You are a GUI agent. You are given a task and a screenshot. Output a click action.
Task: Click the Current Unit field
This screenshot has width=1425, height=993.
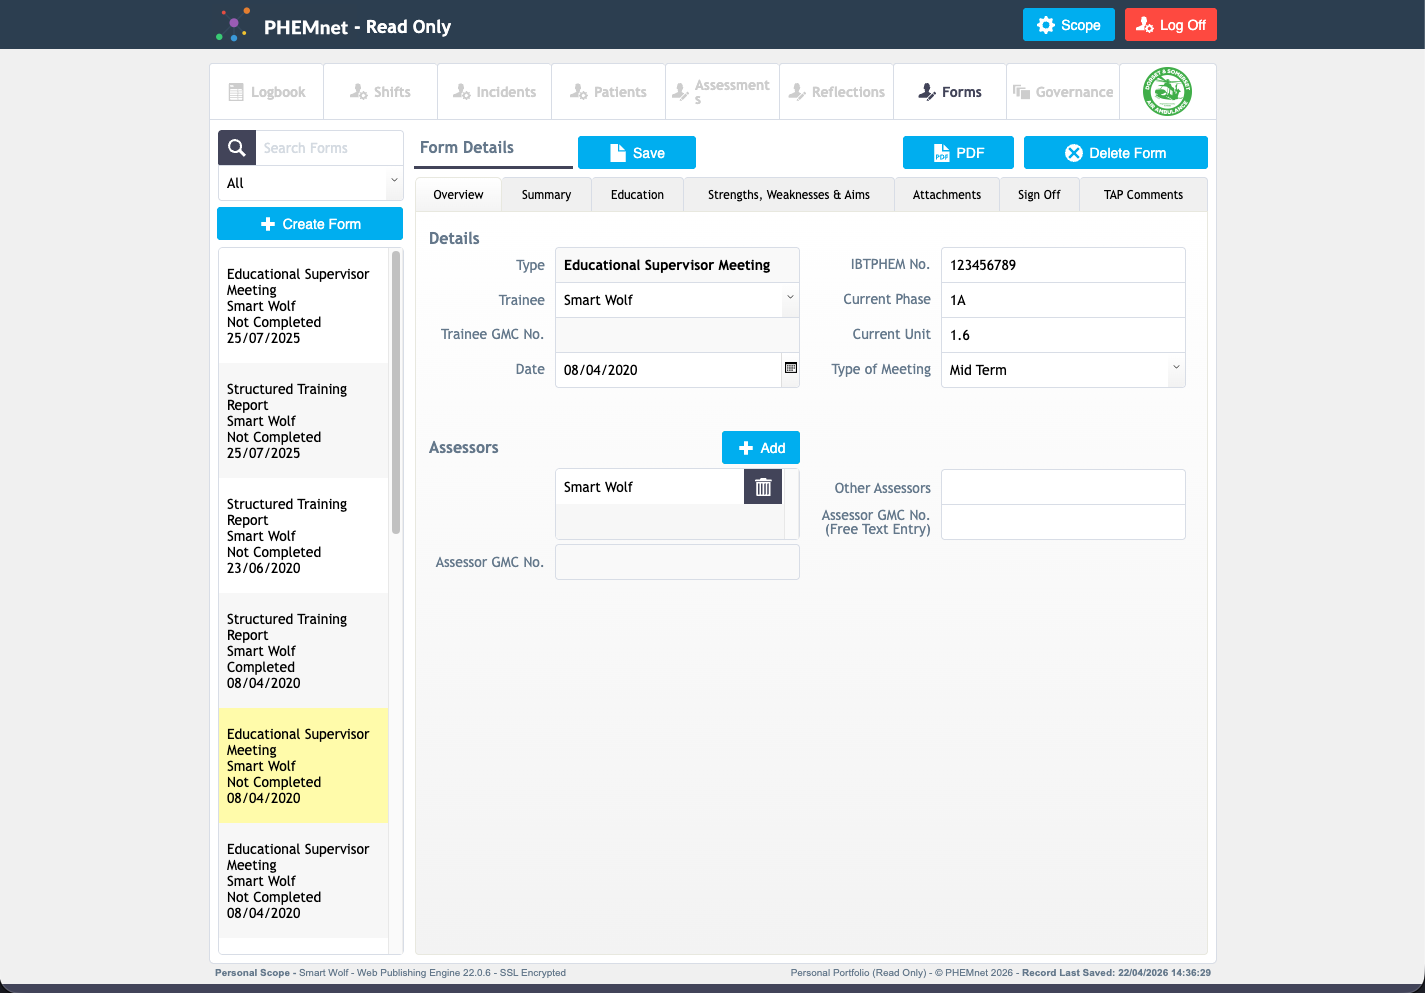(x=1063, y=335)
